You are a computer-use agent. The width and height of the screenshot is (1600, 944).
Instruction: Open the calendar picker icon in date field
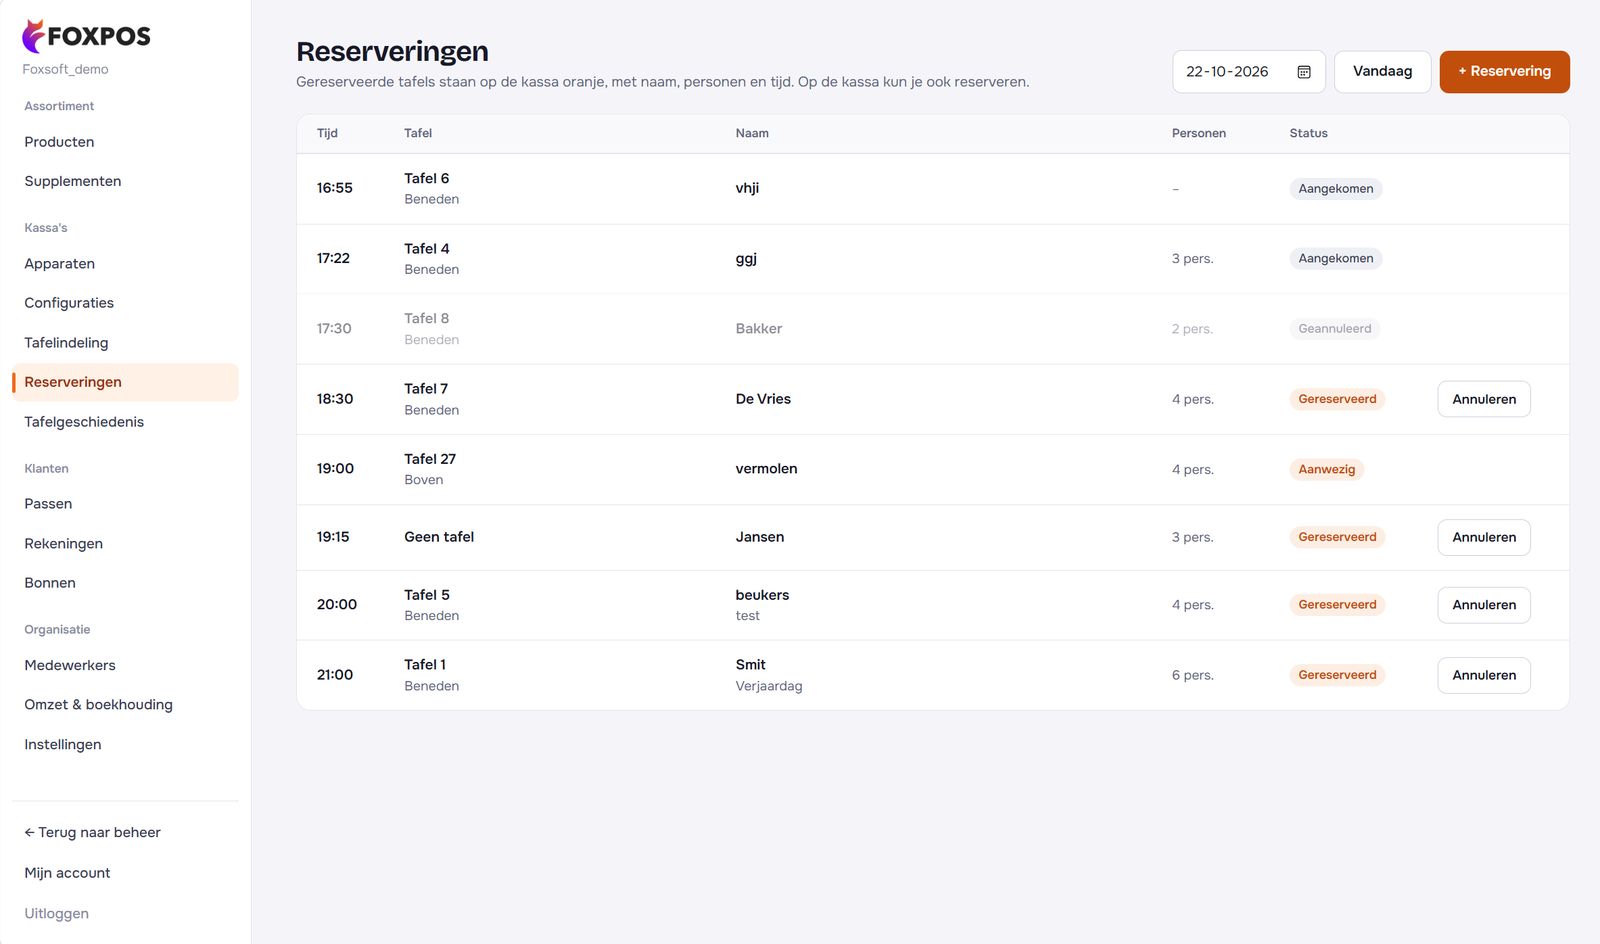1304,72
